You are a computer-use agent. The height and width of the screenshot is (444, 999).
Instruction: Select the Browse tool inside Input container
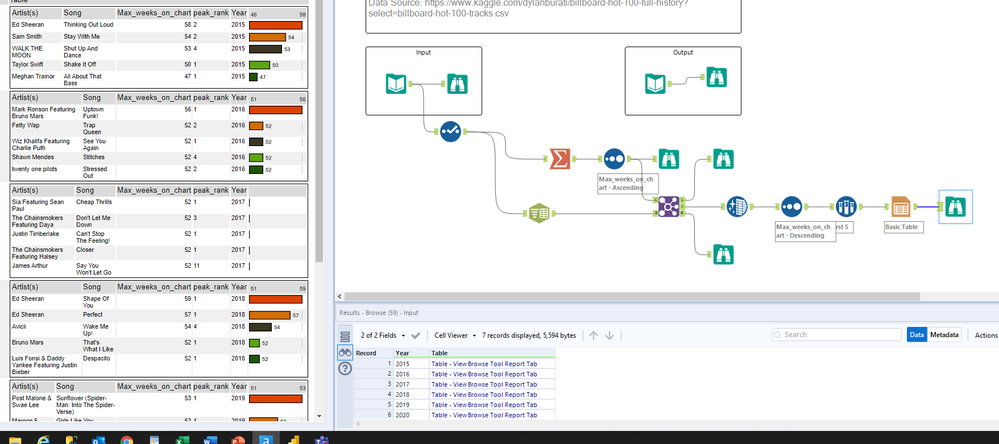point(457,84)
